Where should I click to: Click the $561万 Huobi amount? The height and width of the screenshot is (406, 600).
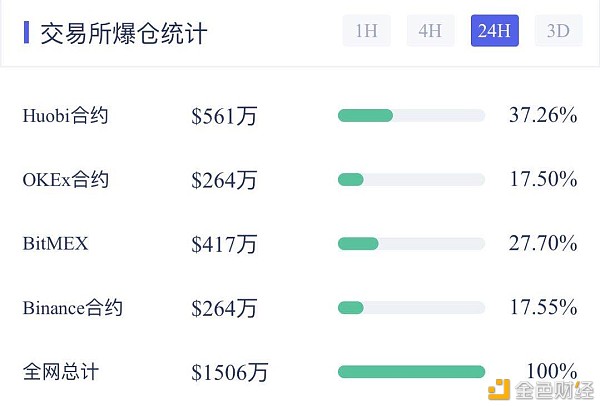click(x=224, y=117)
